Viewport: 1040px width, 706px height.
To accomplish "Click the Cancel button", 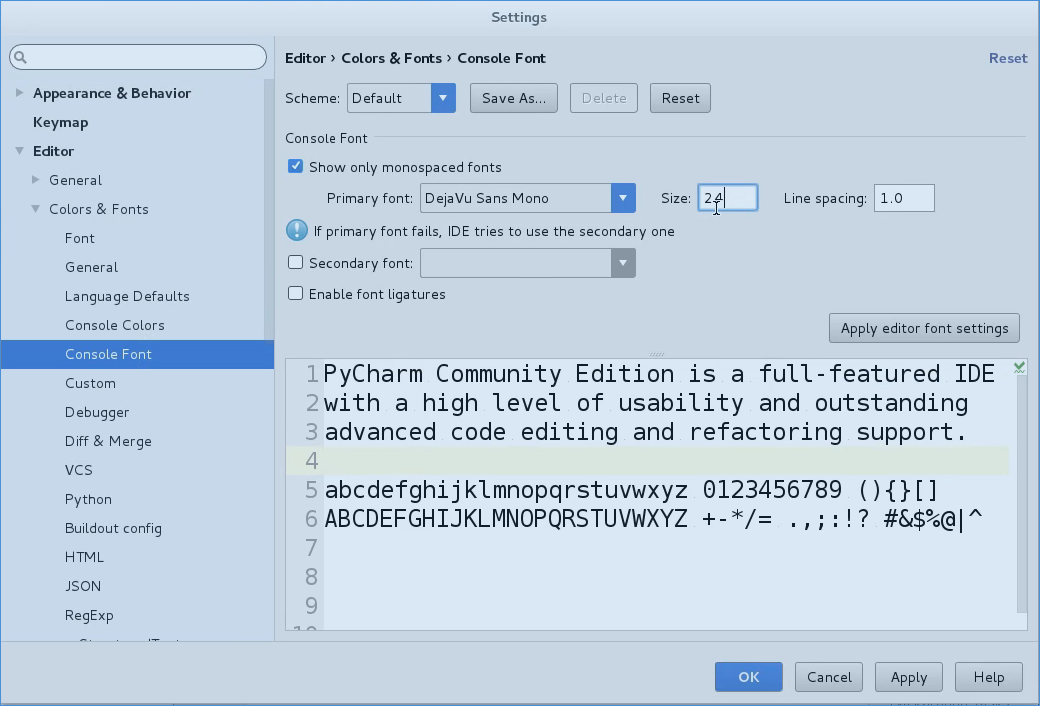I will (829, 677).
